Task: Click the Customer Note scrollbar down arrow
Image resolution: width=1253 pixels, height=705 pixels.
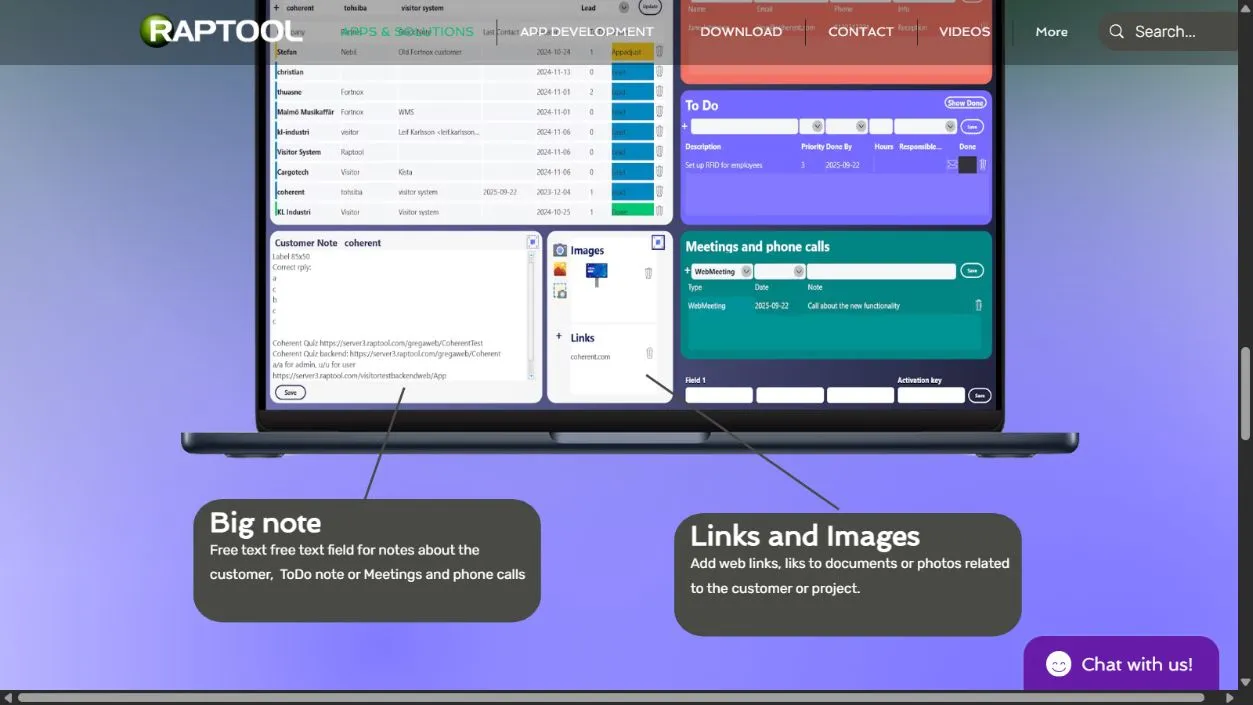Action: [x=532, y=375]
